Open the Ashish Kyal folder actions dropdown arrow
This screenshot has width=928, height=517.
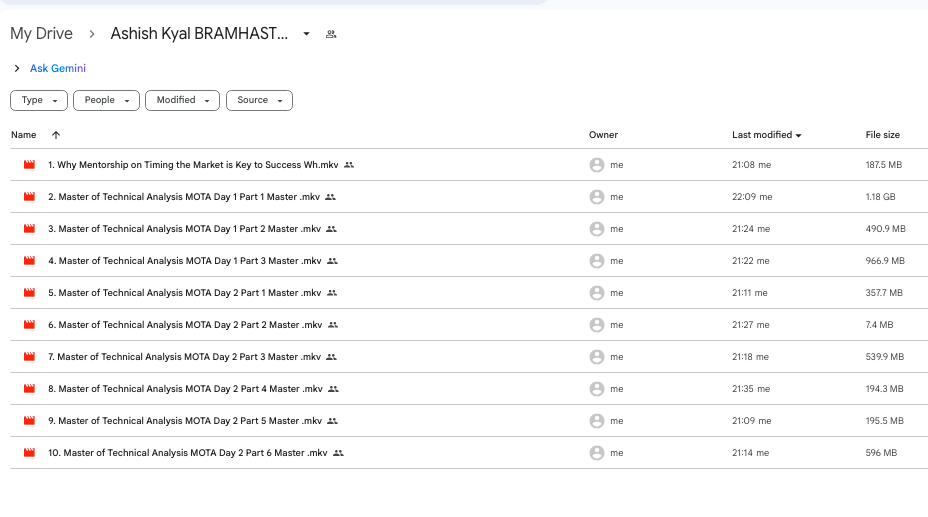click(306, 34)
